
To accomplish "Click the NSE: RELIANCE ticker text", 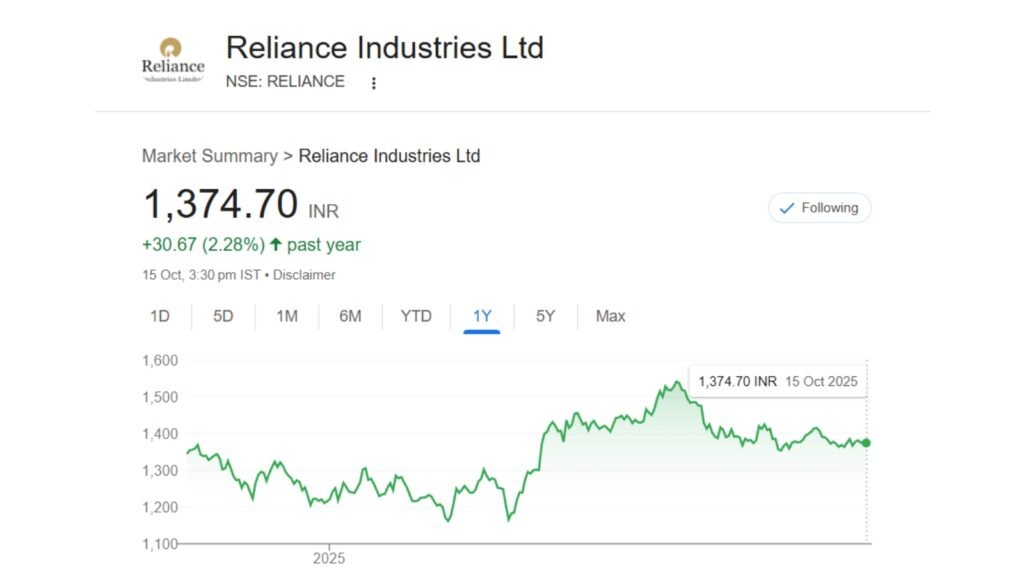I will click(285, 82).
